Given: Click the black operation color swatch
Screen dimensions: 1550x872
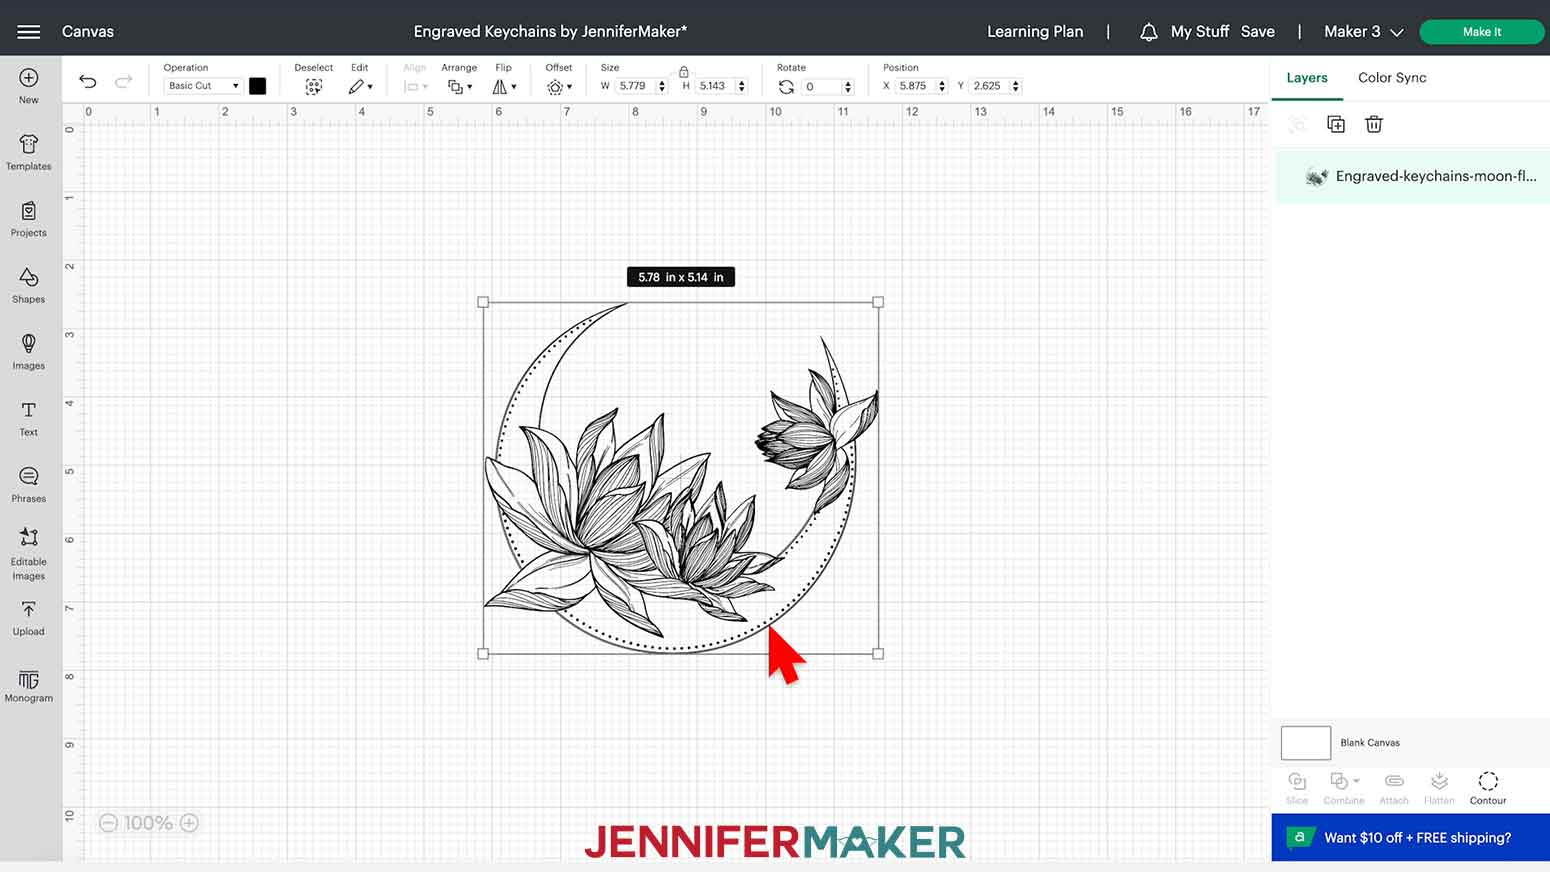Looking at the screenshot, I should (x=258, y=86).
